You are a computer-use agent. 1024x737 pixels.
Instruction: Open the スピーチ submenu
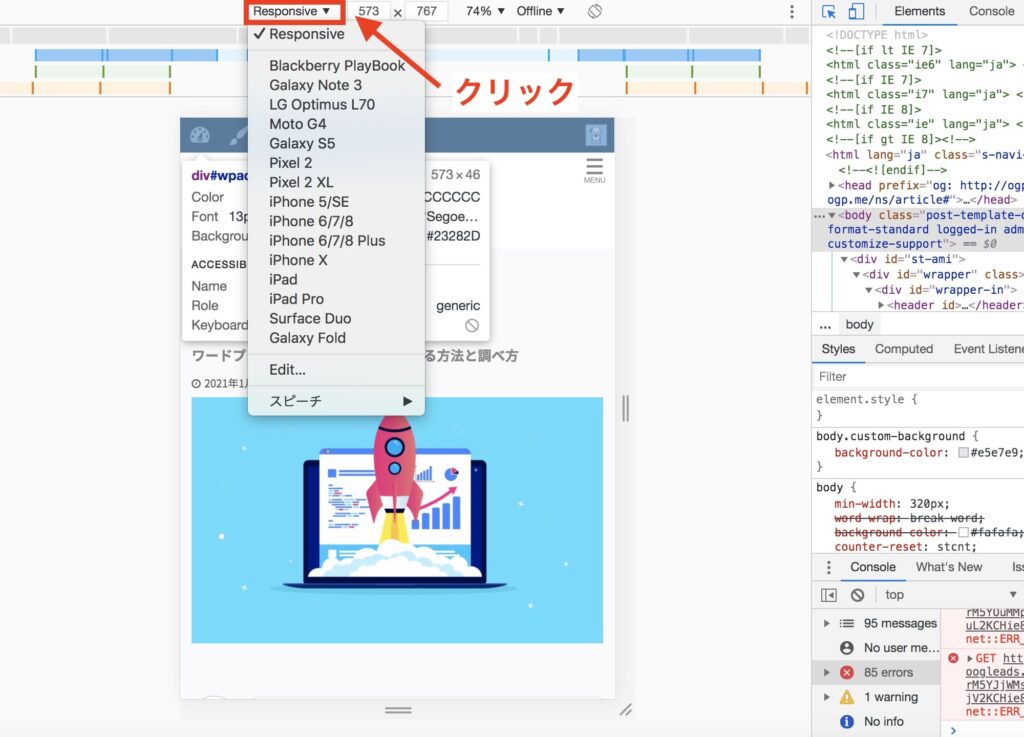336,401
